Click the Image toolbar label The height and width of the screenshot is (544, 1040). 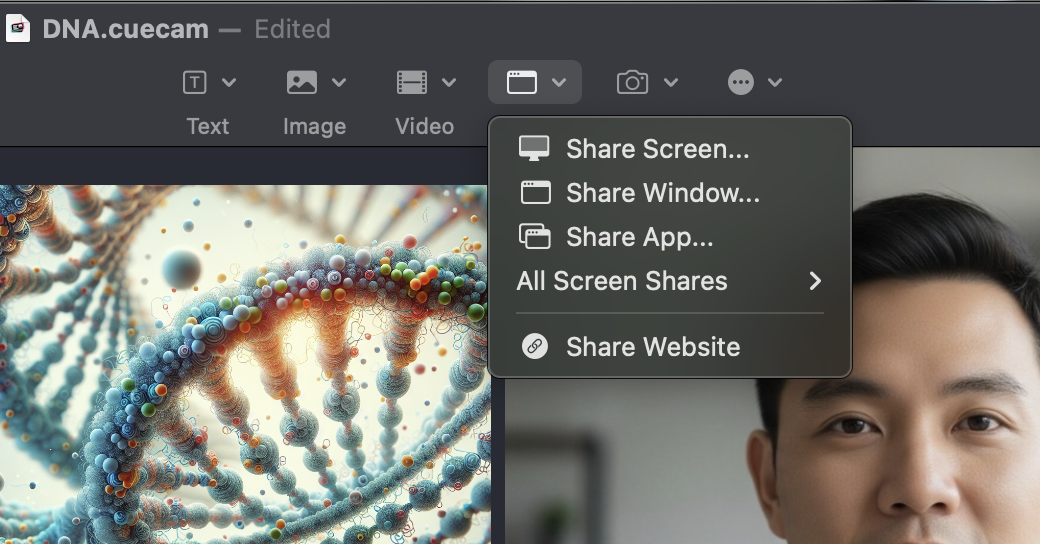(x=314, y=126)
